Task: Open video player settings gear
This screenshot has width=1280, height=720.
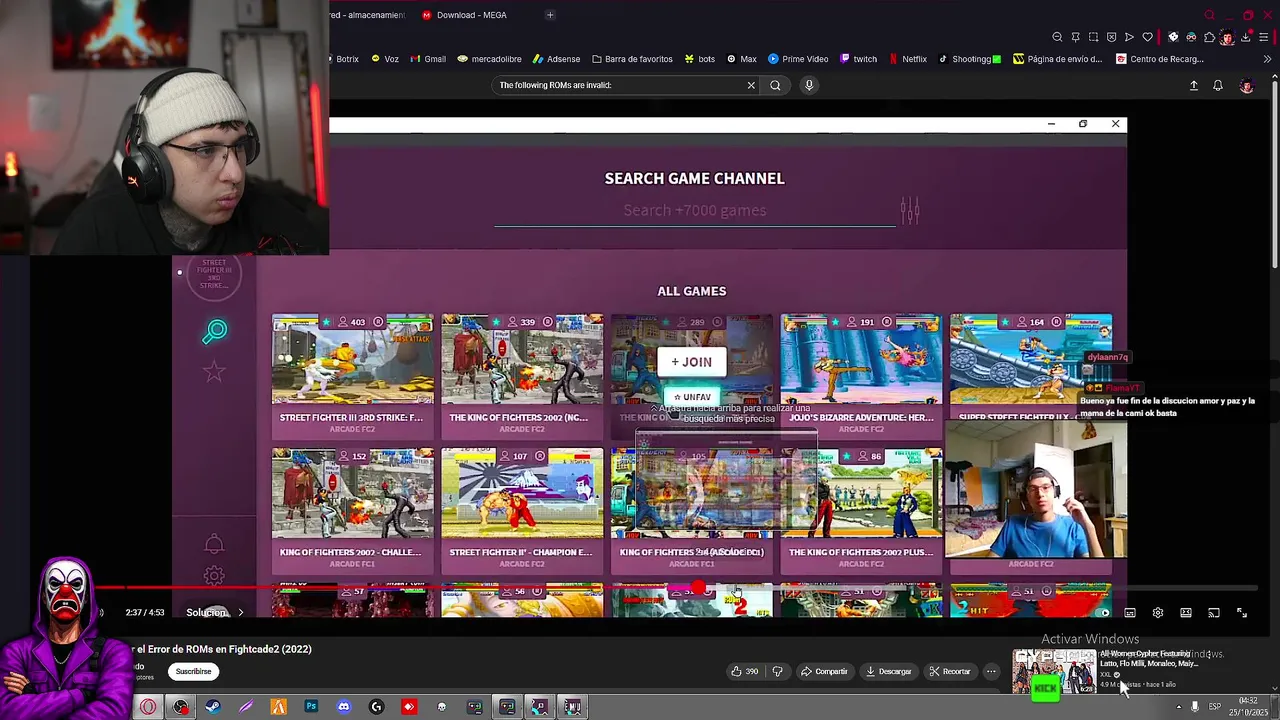Action: click(x=1158, y=613)
